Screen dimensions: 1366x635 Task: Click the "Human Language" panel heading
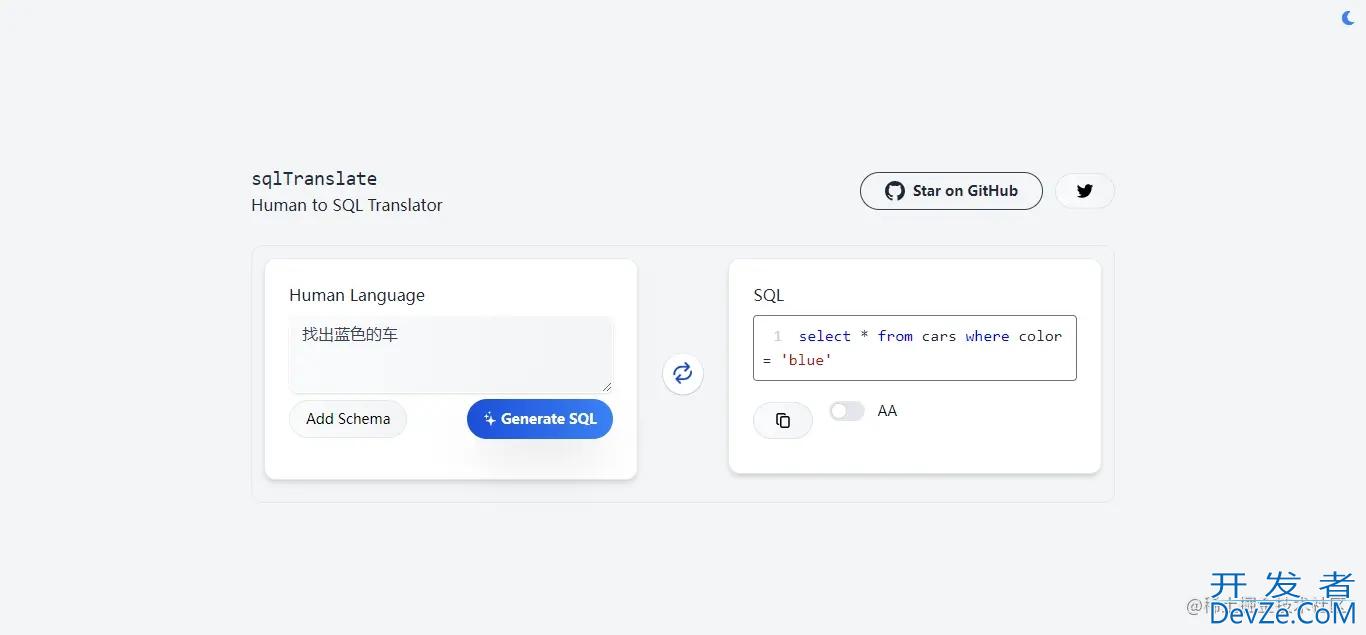[357, 295]
